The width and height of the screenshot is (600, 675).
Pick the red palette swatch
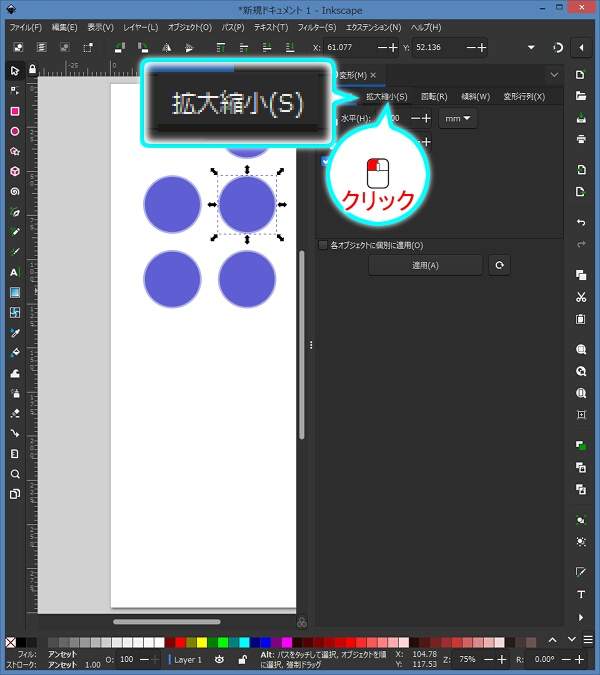coord(180,643)
